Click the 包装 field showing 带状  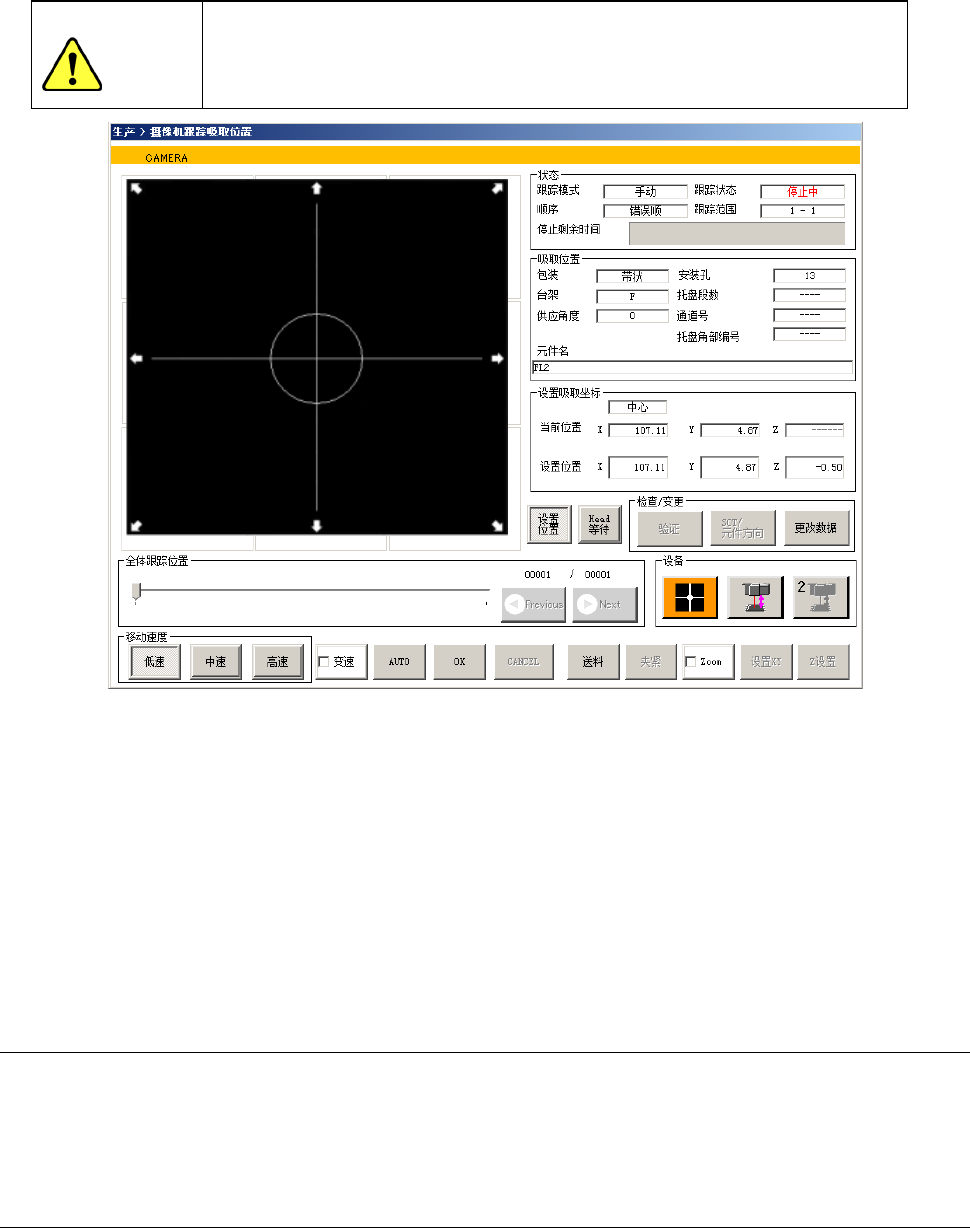click(x=632, y=276)
